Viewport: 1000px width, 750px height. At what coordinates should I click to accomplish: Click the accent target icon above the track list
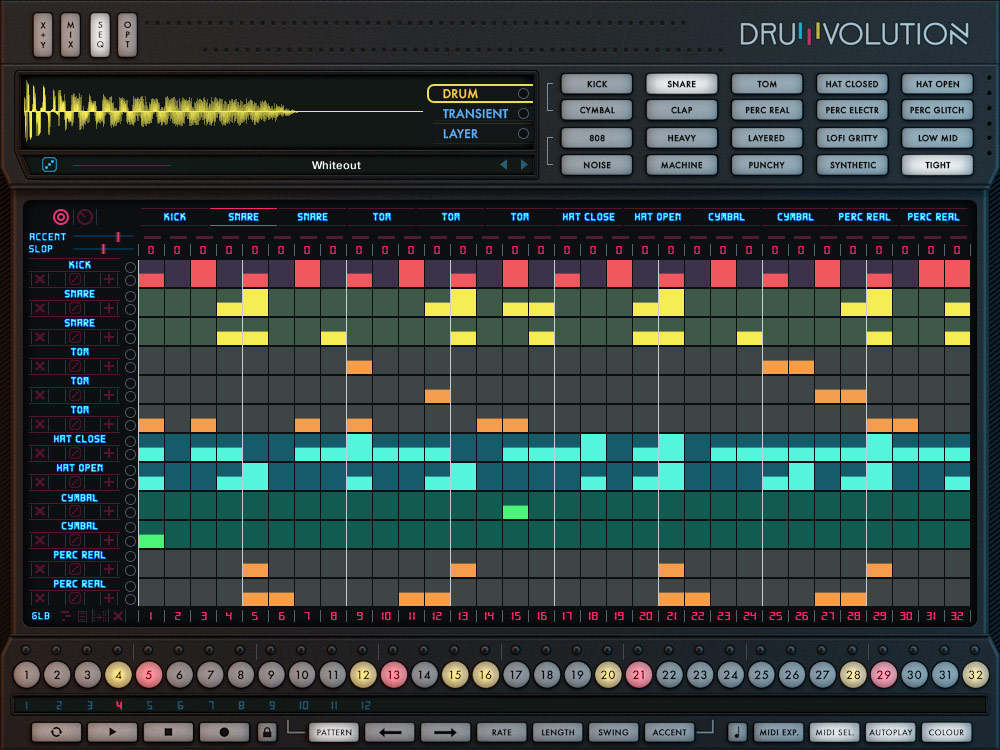click(x=62, y=217)
